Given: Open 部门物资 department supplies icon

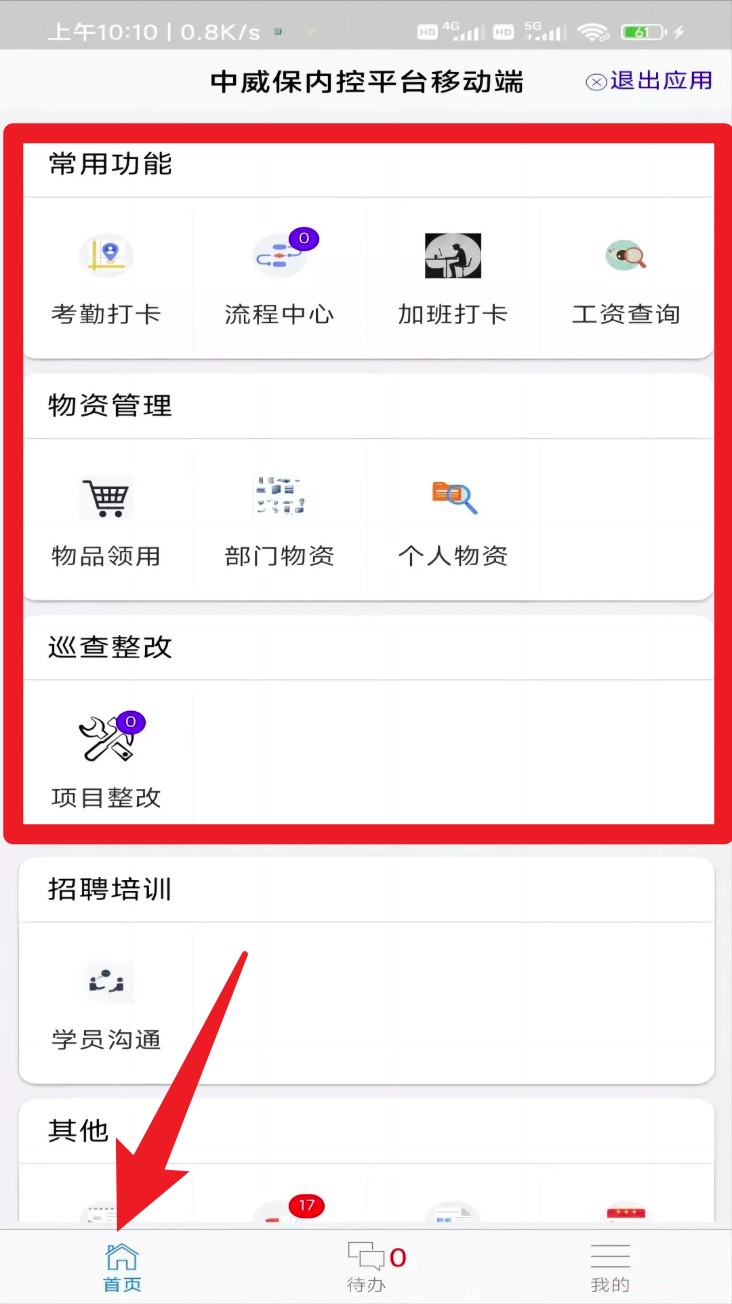Looking at the screenshot, I should 279,497.
